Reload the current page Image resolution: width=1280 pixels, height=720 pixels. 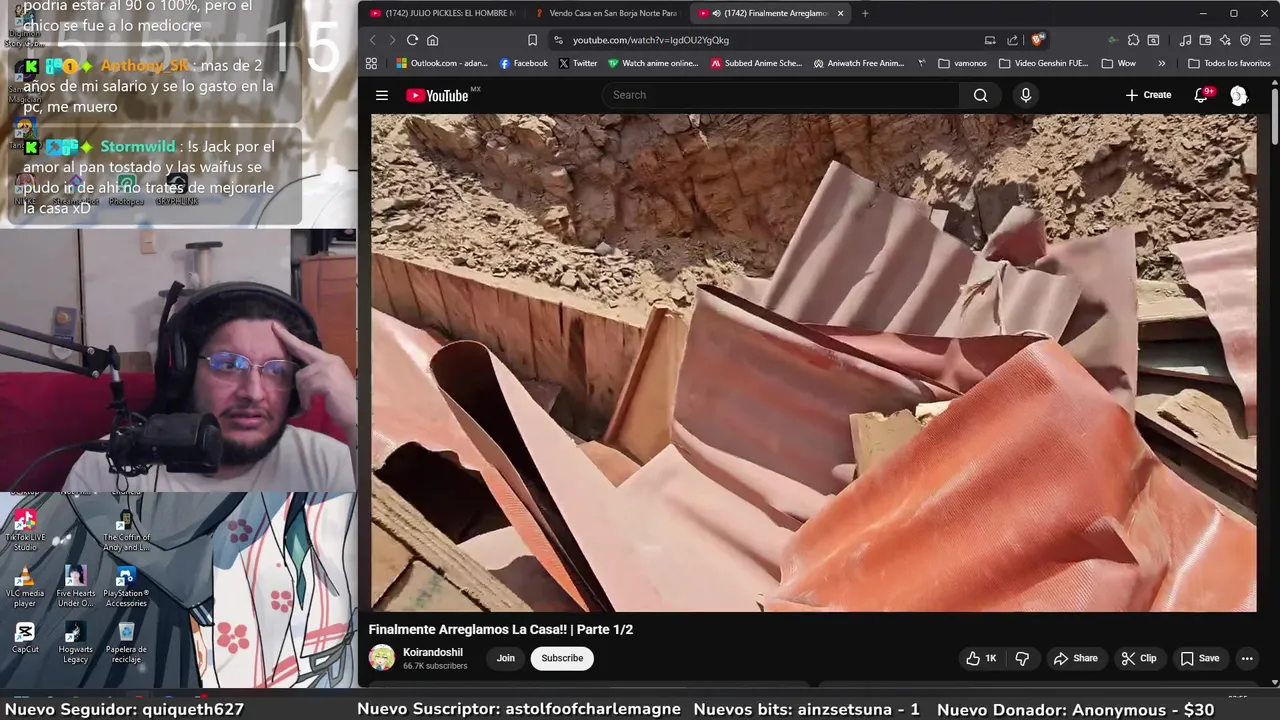point(412,40)
